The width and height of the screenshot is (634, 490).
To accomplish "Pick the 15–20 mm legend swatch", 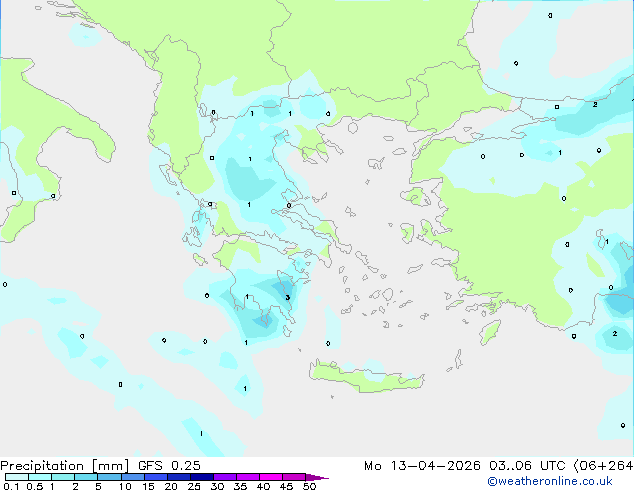I will point(155,477).
